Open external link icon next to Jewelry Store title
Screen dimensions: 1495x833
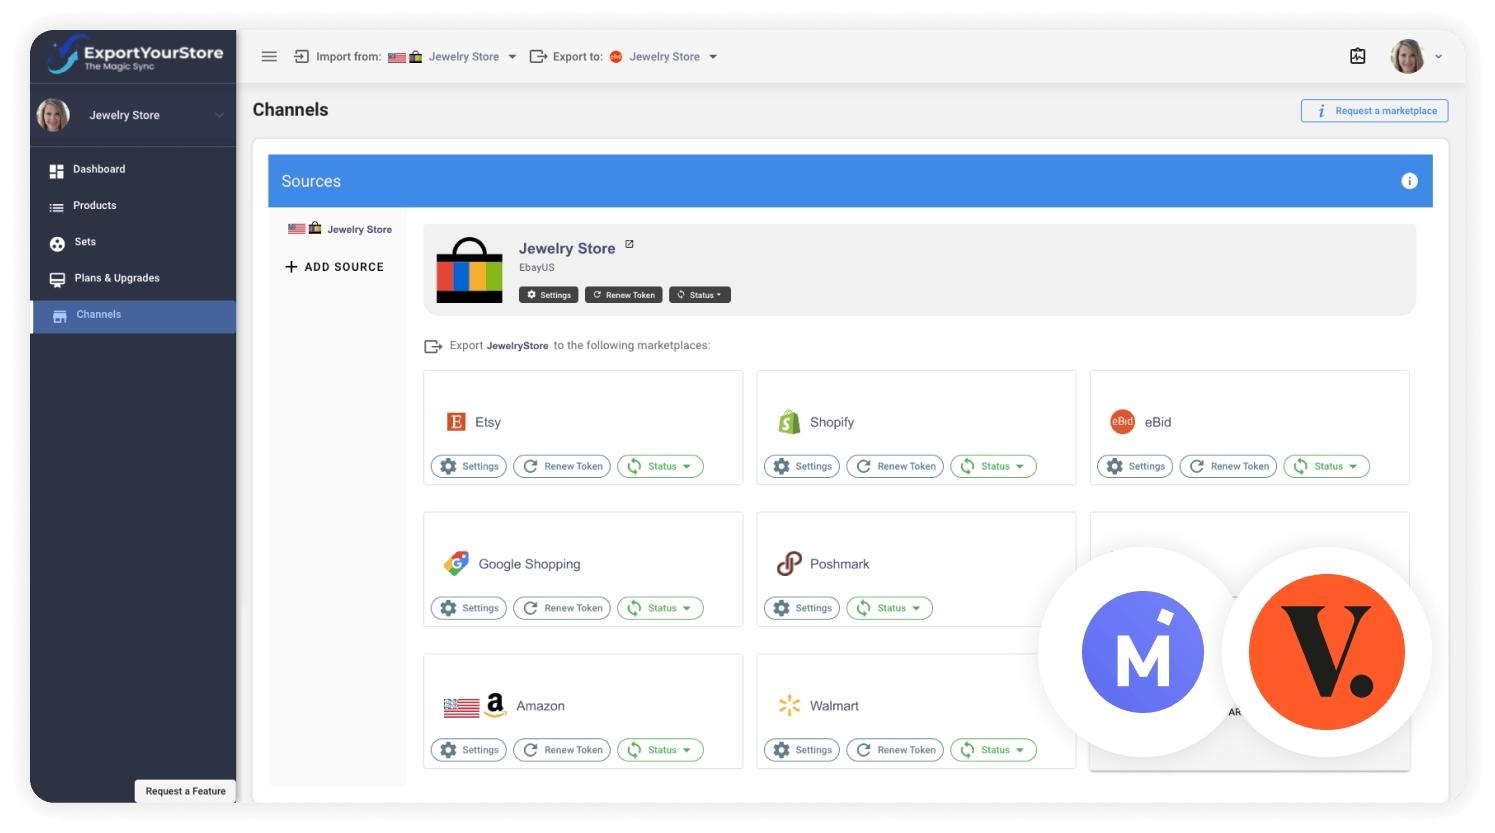click(x=629, y=244)
